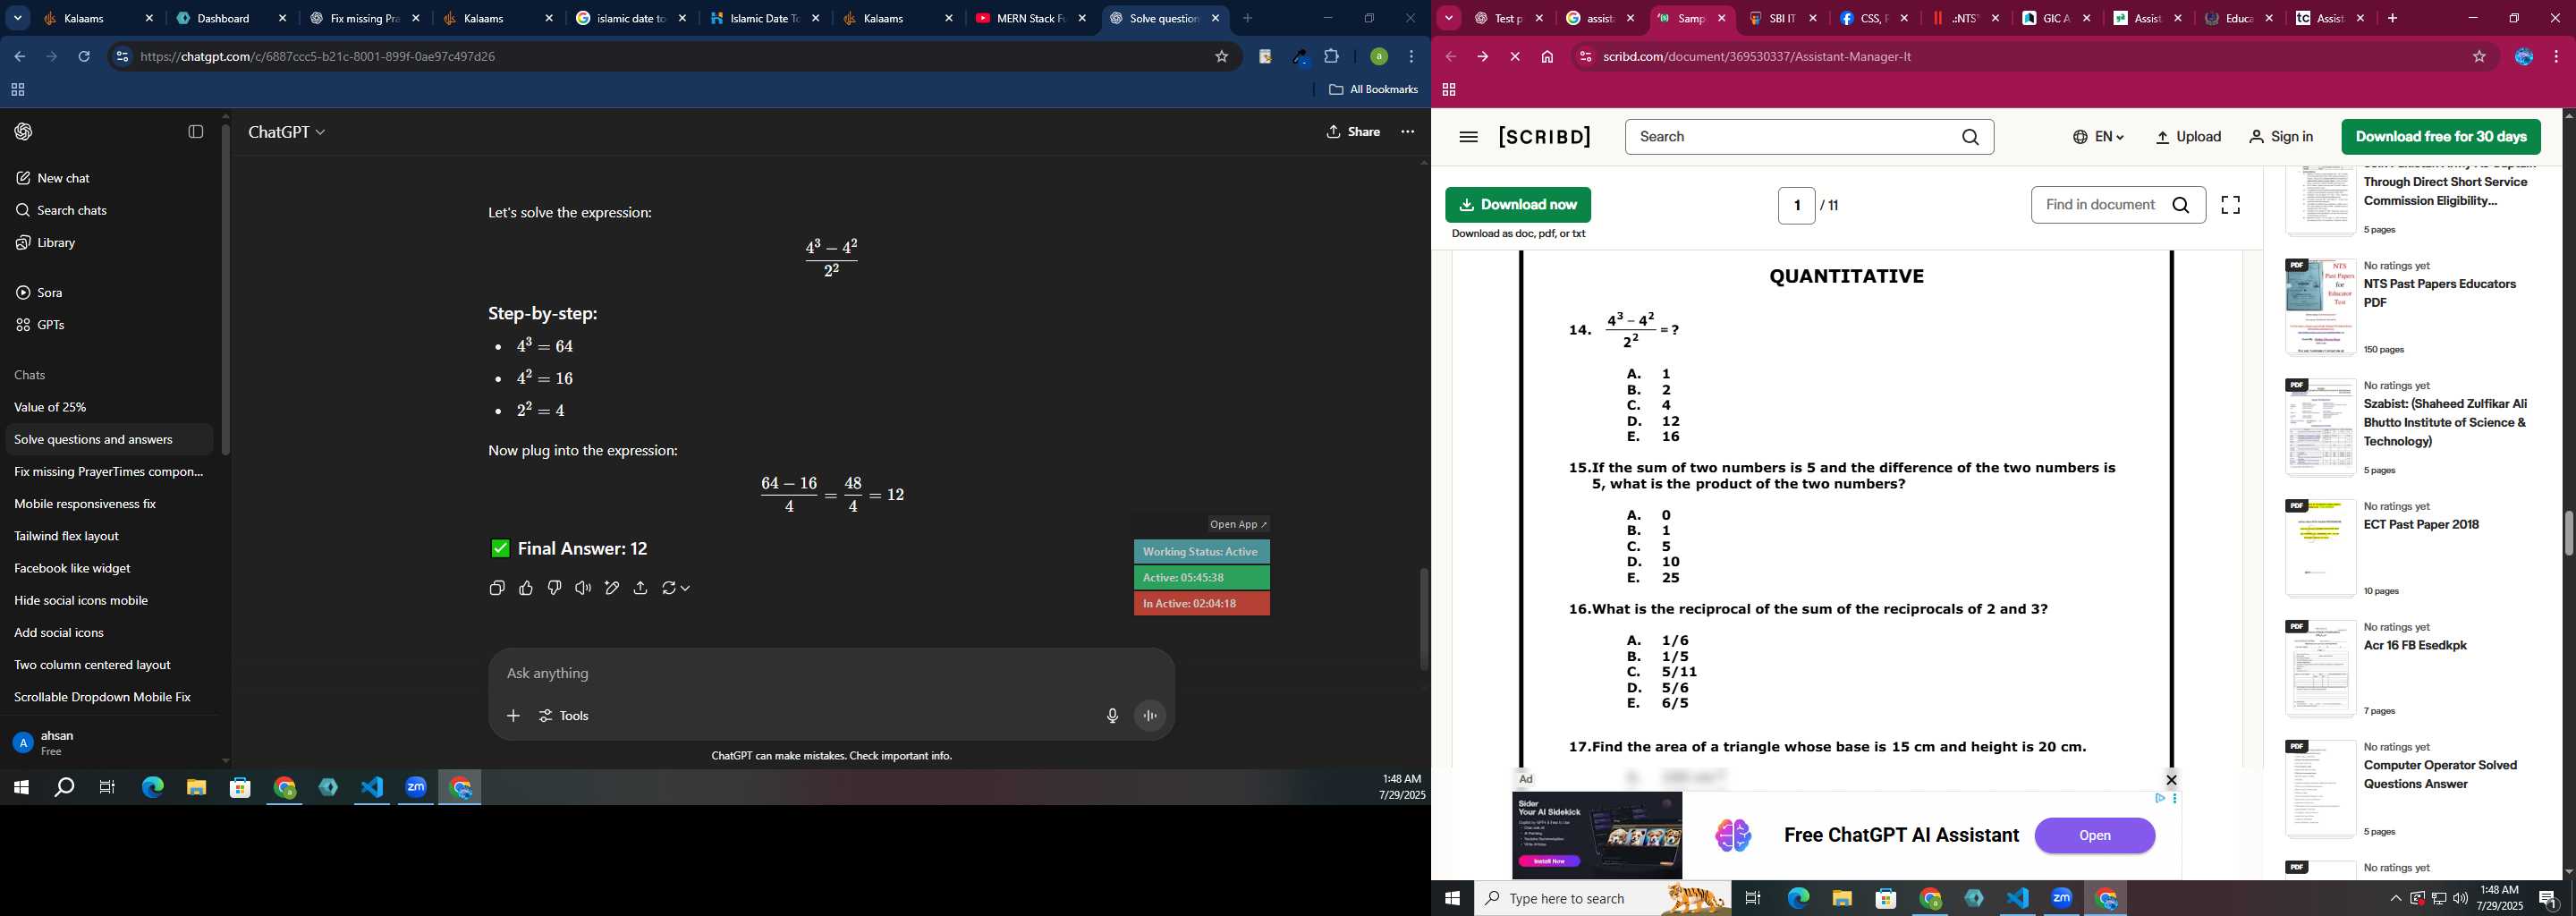This screenshot has width=2576, height=916.
Task: Click the plus attach button in composer
Action: pyautogui.click(x=513, y=716)
